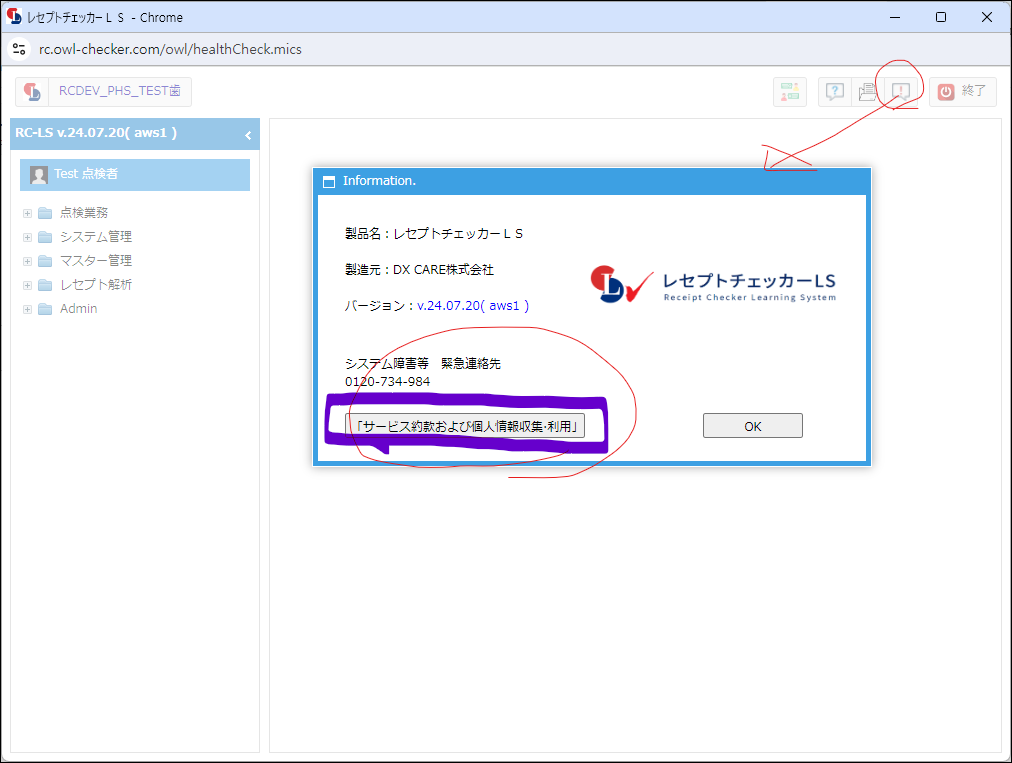1012x763 pixels.
Task: Click the Chrome window title bar app icon
Action: (14, 16)
